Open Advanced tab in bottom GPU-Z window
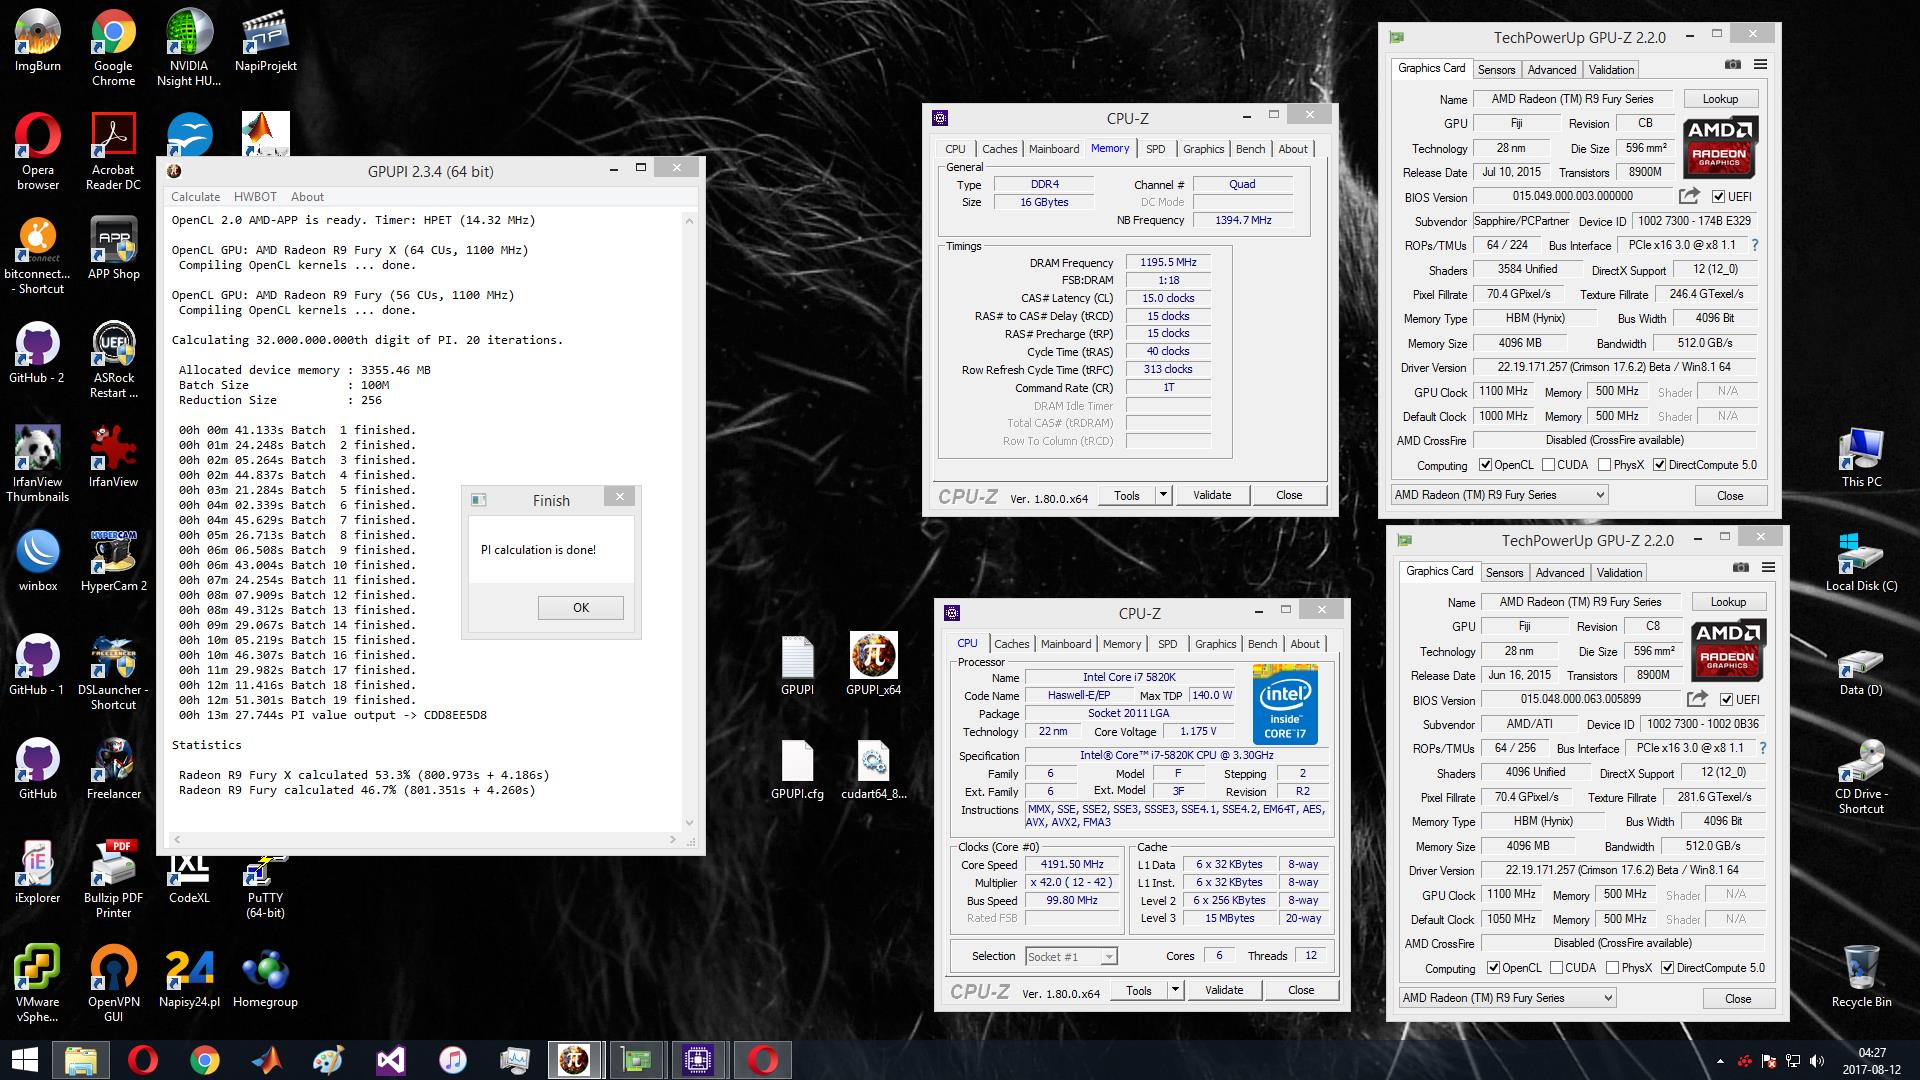 point(1559,572)
